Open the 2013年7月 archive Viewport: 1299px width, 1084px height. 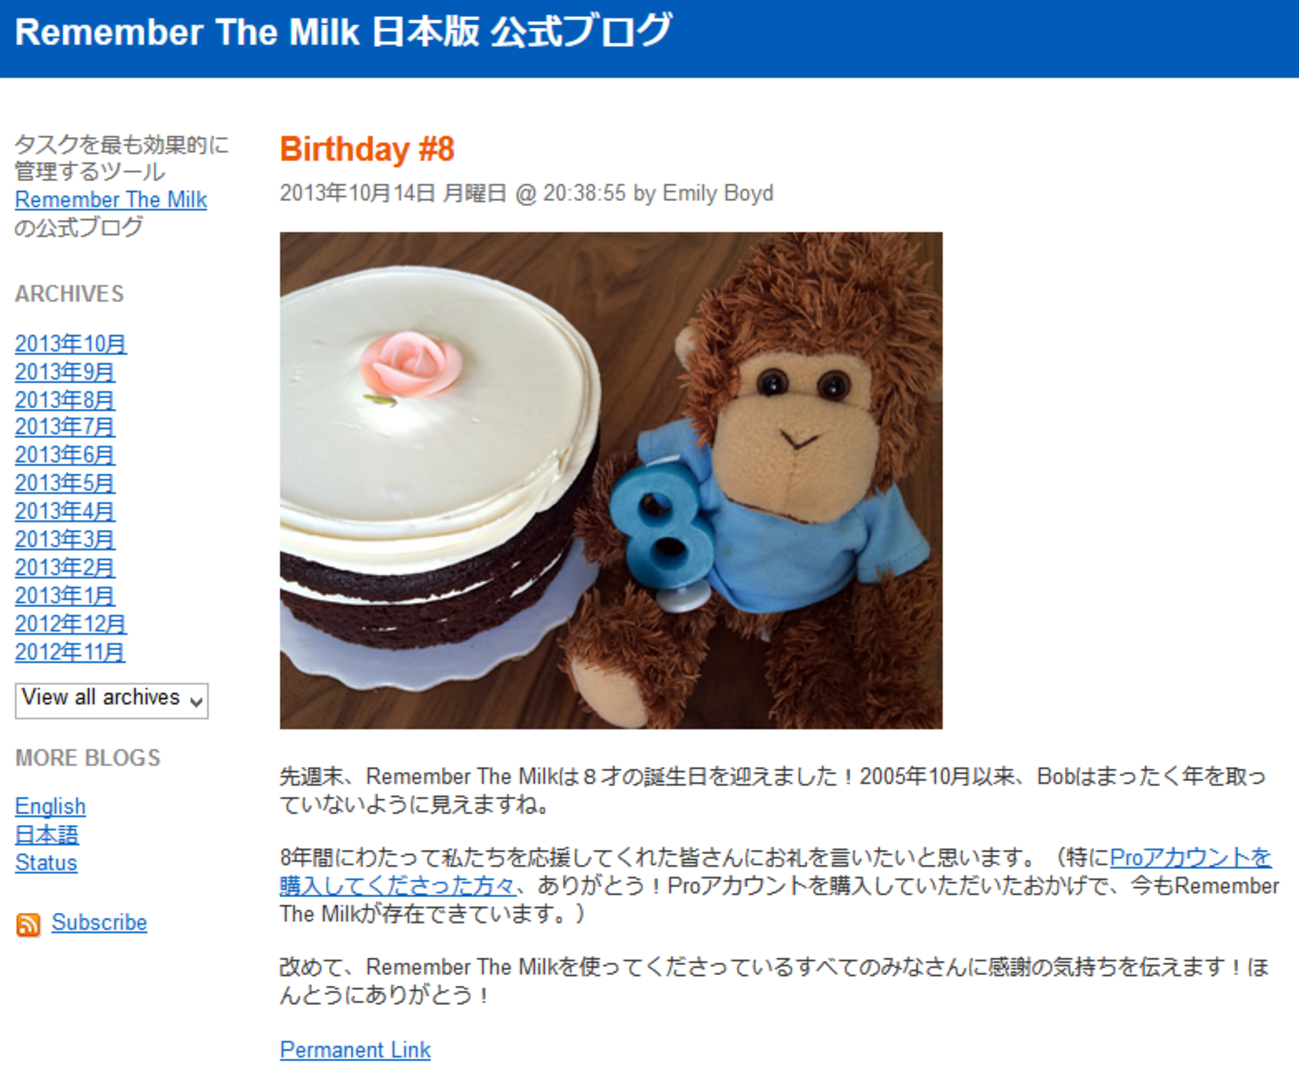click(x=65, y=427)
